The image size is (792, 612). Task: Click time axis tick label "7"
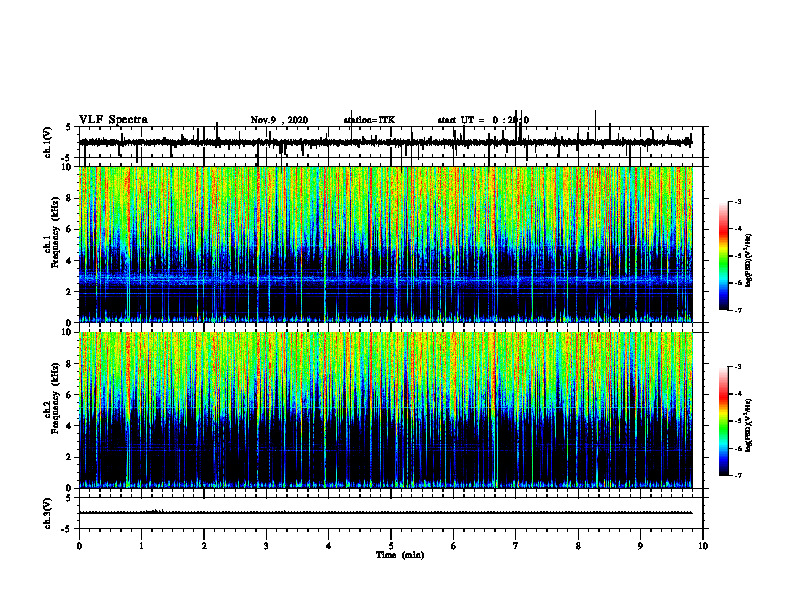point(516,546)
